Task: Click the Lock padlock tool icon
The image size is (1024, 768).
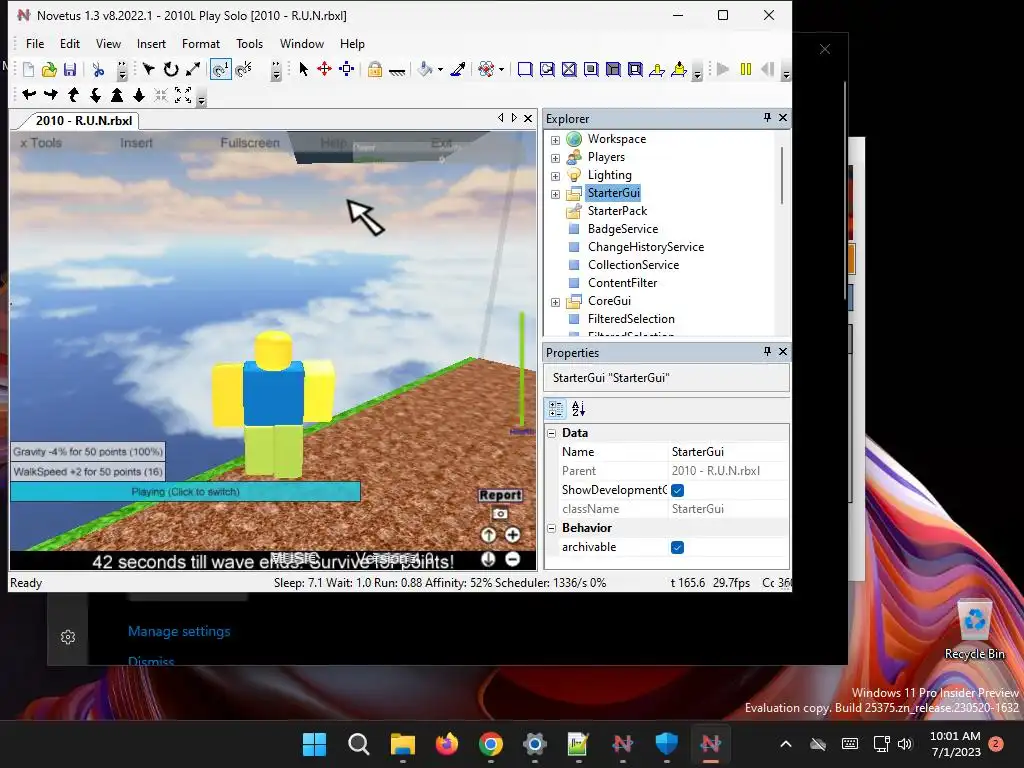Action: coord(375,69)
